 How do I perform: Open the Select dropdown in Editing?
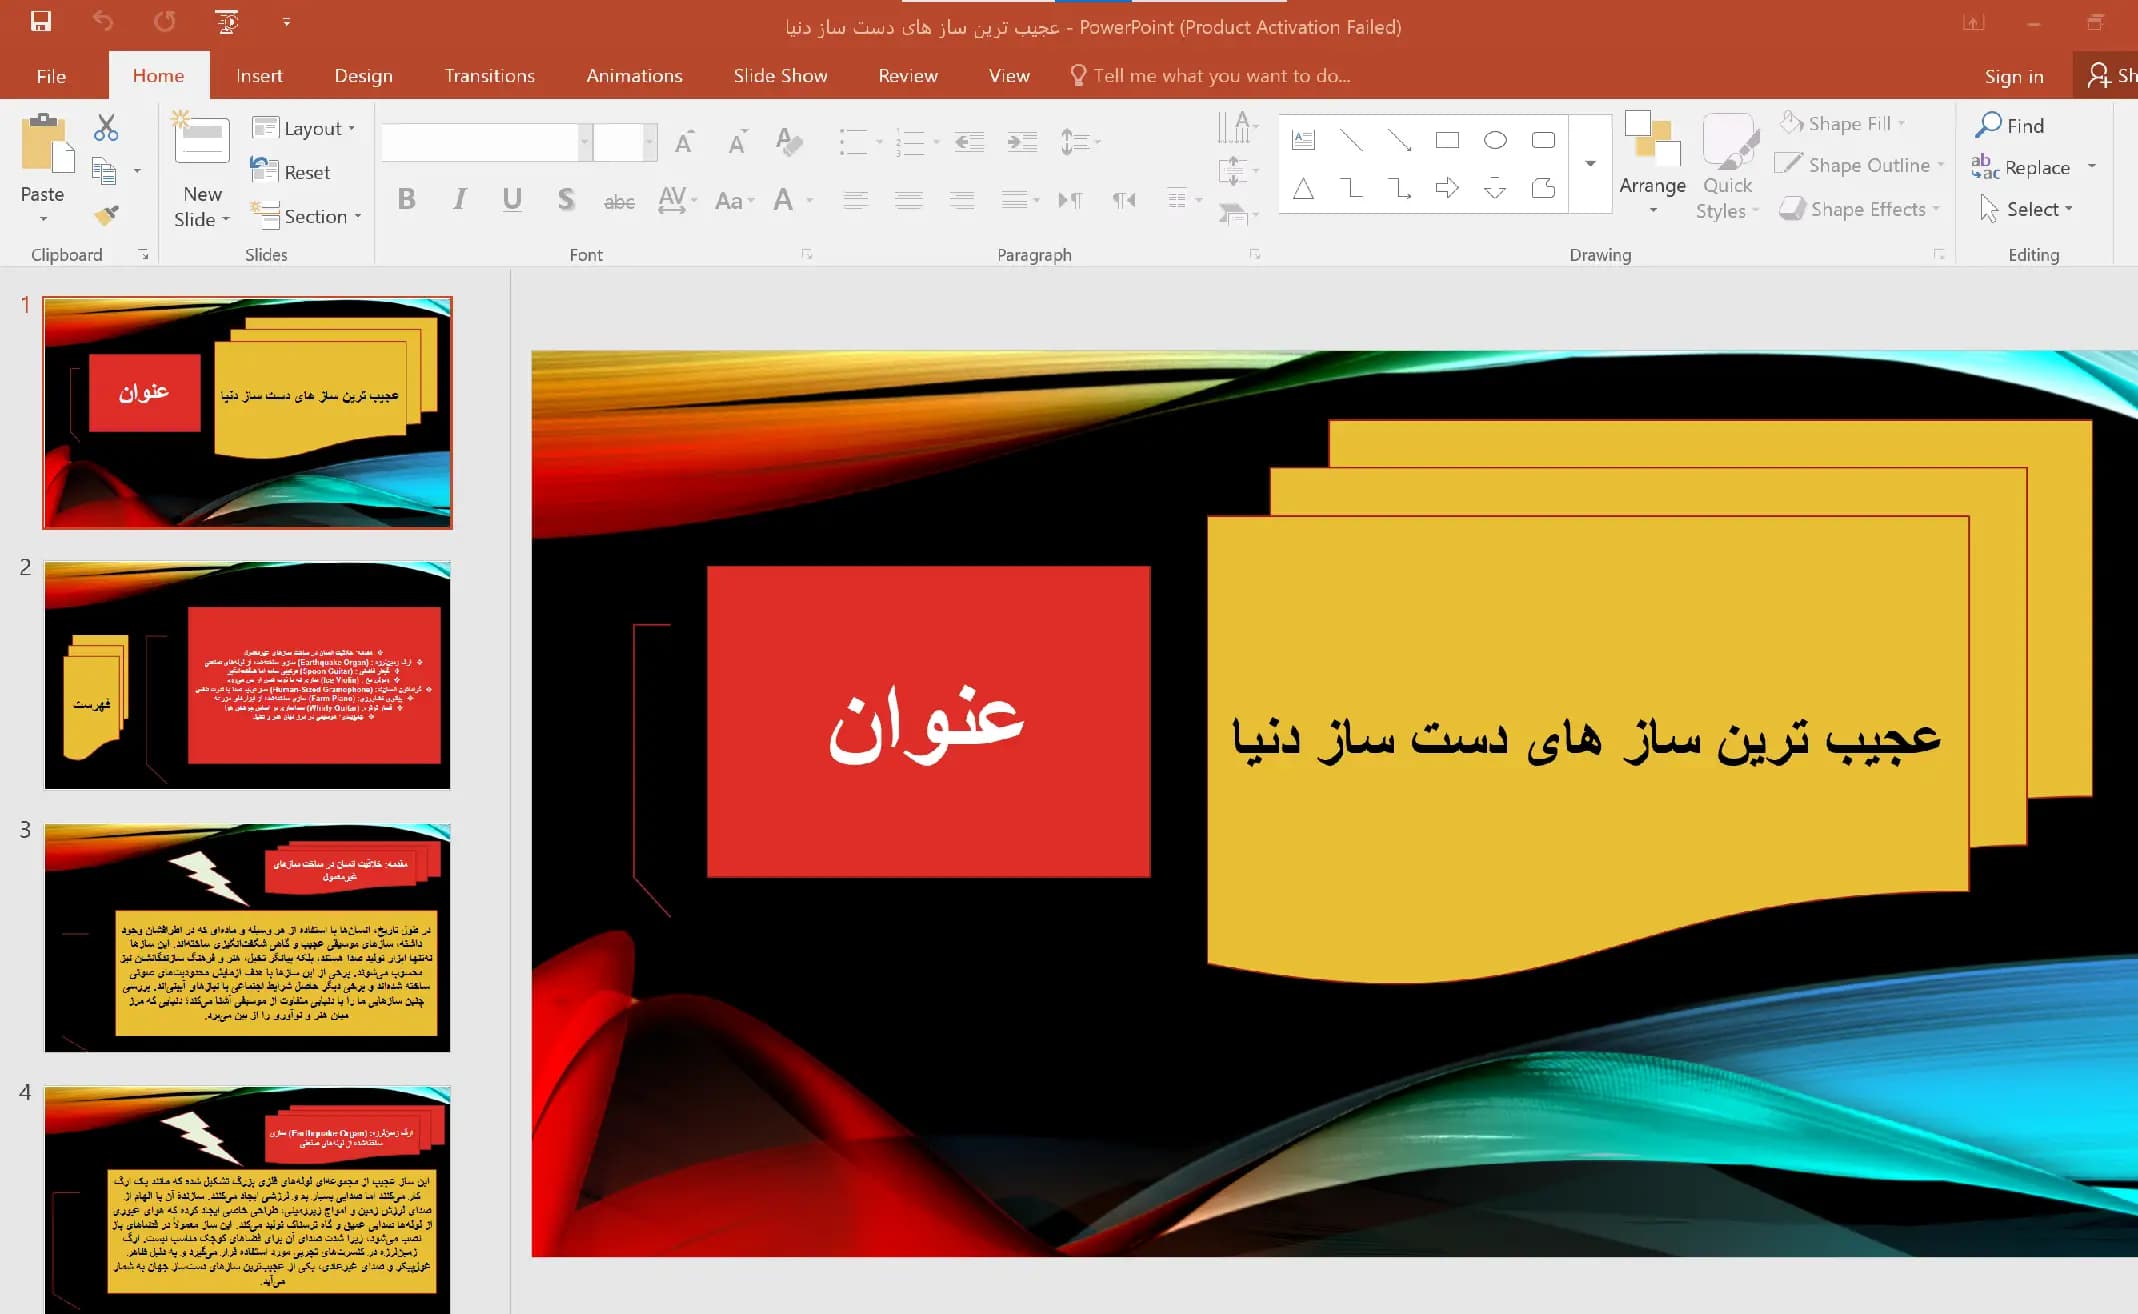[2027, 209]
